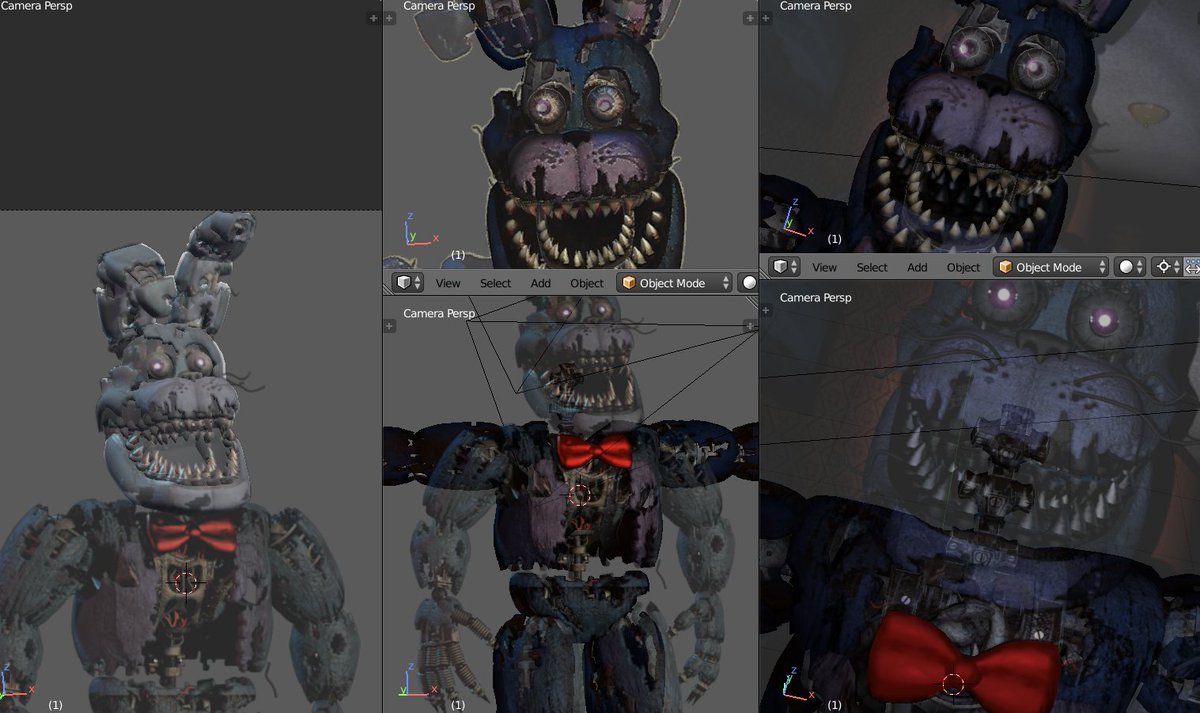Open Select menu in middle viewport header
This screenshot has height=713, width=1200.
[x=495, y=283]
